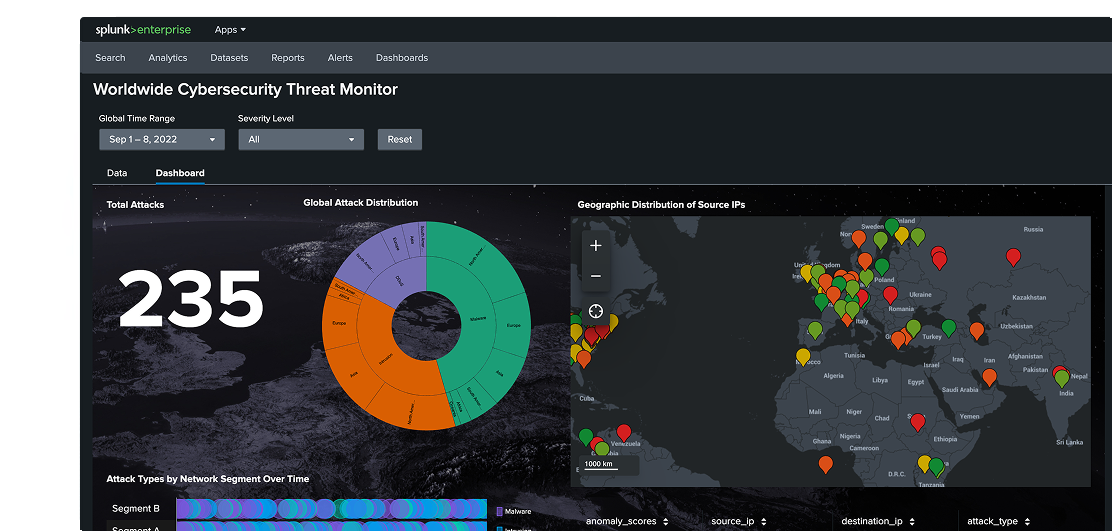Switch to the Data tab
Viewport: 1112px width, 531px height.
117,173
